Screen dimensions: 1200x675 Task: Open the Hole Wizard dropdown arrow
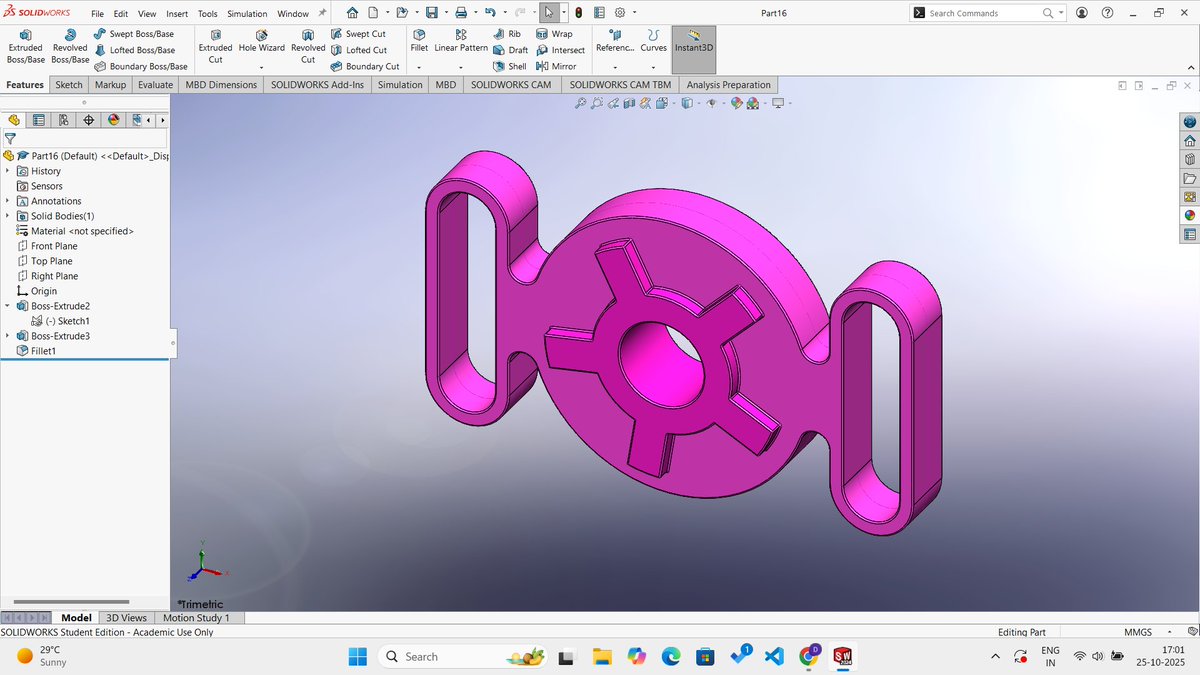point(261,67)
